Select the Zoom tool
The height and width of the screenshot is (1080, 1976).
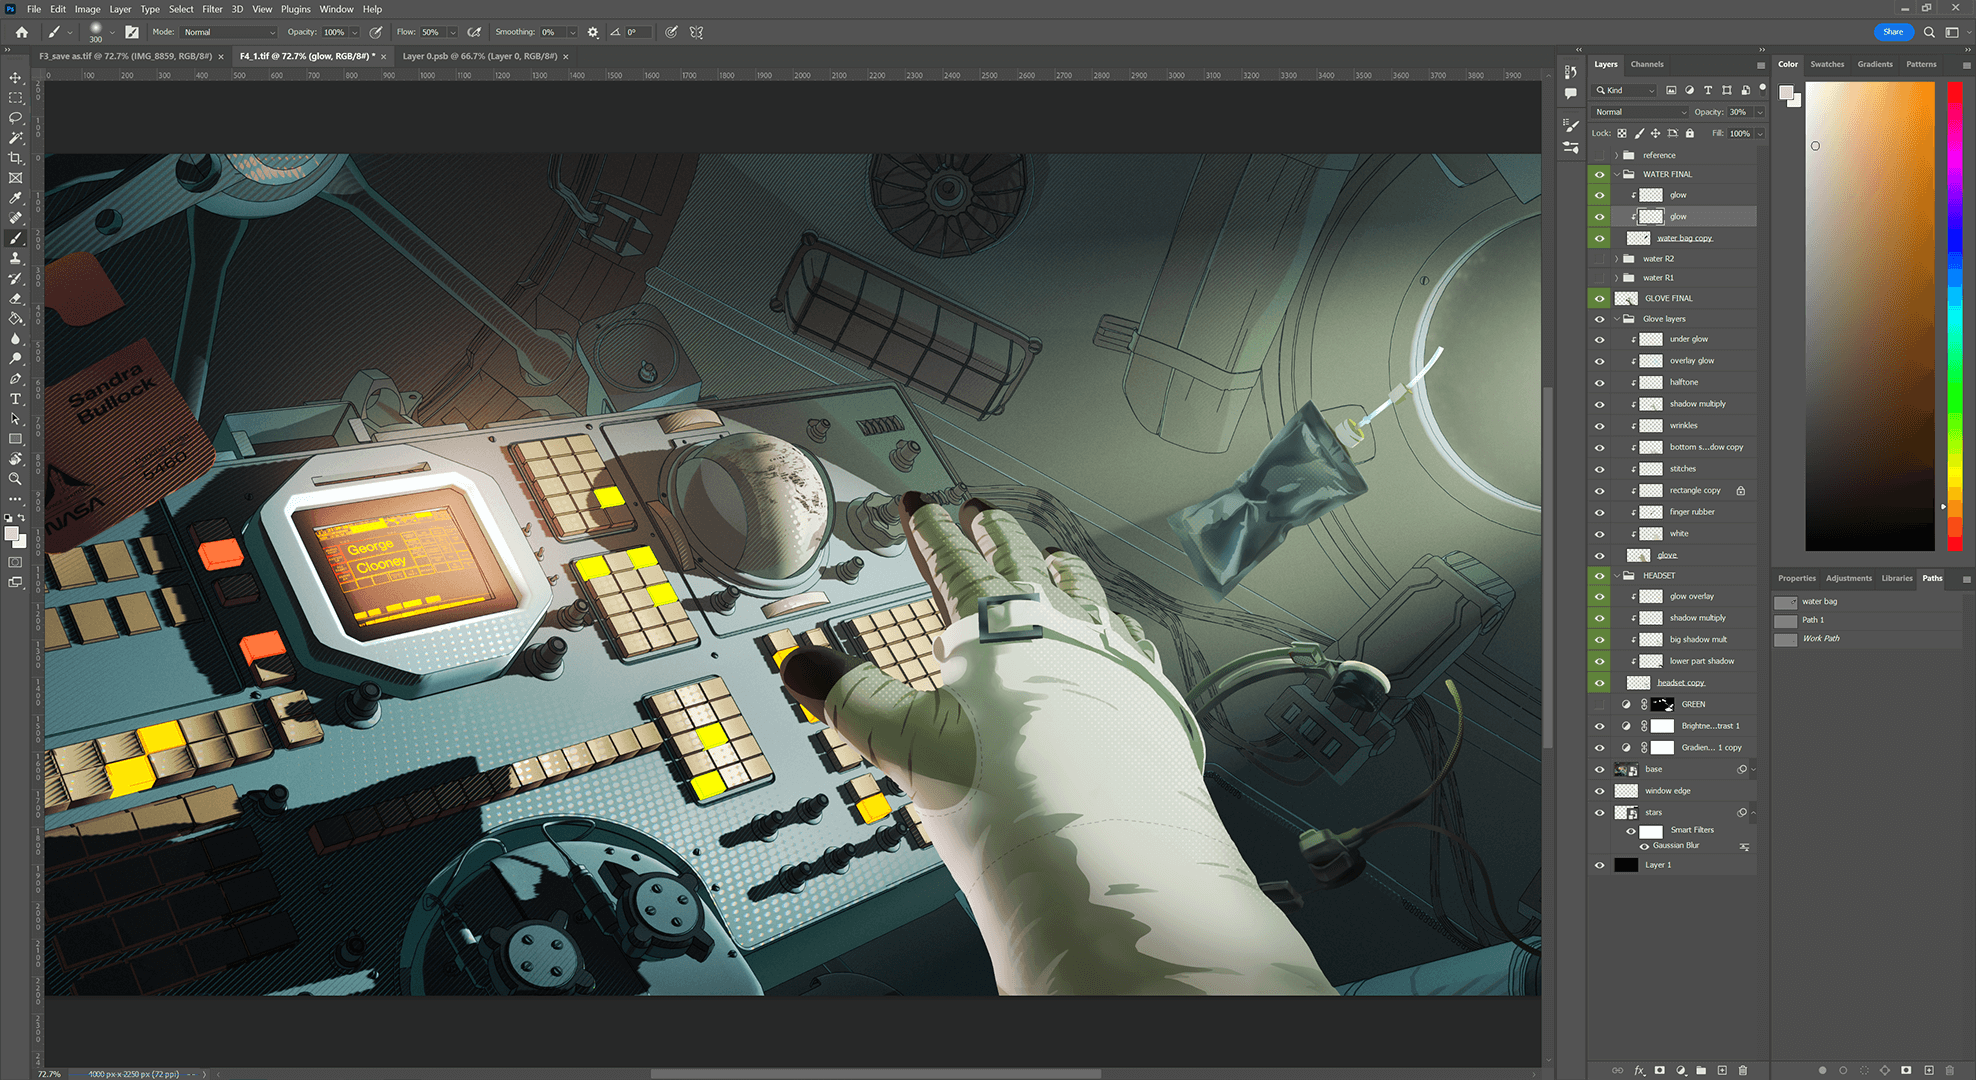tap(15, 479)
